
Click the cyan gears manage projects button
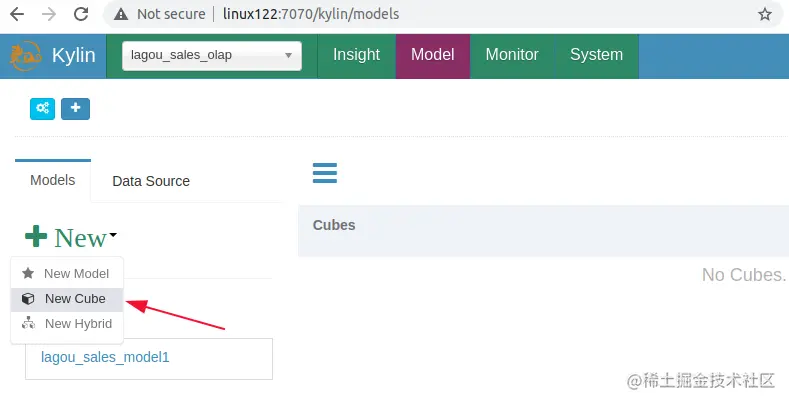[x=42, y=109]
